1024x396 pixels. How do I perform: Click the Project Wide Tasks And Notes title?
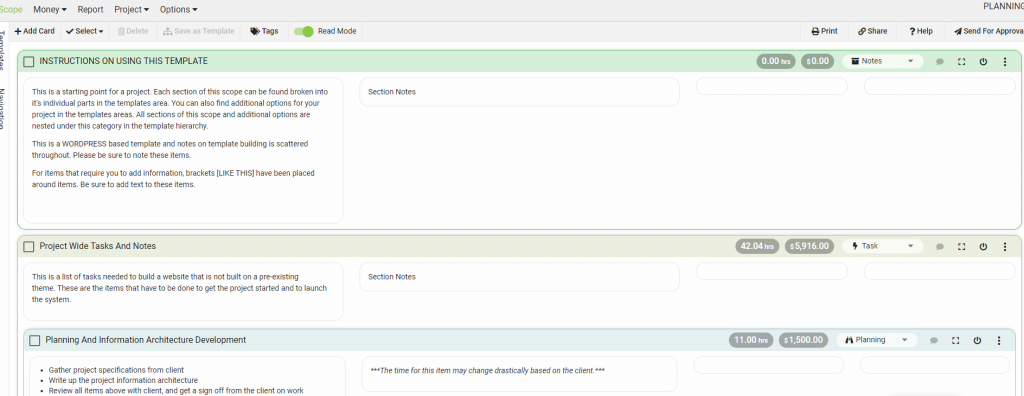pos(97,246)
